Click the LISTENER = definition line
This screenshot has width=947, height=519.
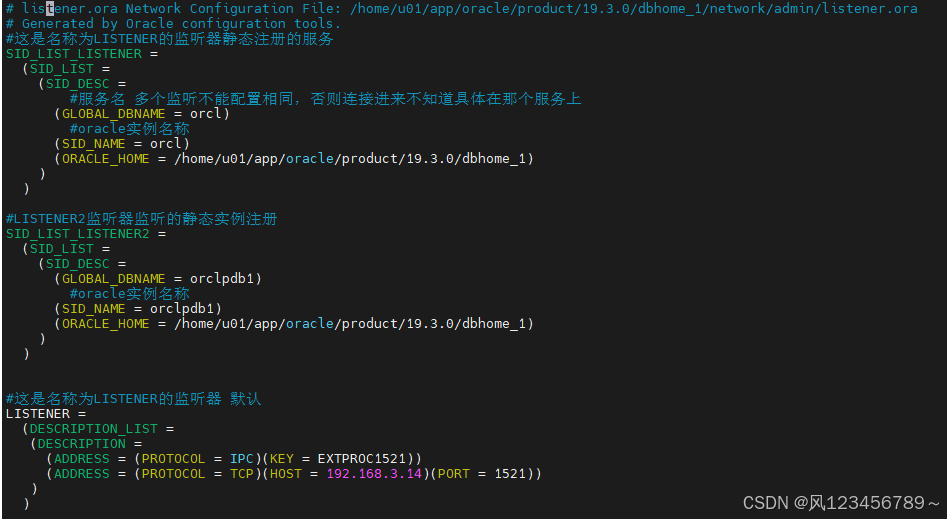pos(45,414)
